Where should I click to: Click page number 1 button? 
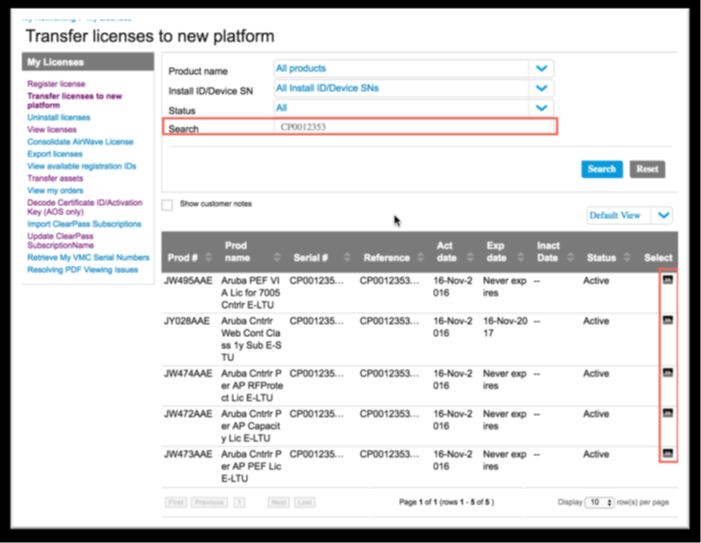tap(239, 502)
